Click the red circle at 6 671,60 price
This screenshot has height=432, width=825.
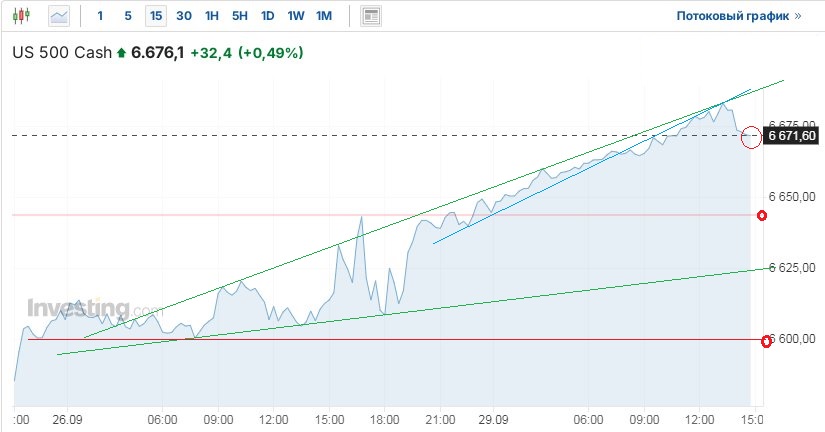(752, 137)
